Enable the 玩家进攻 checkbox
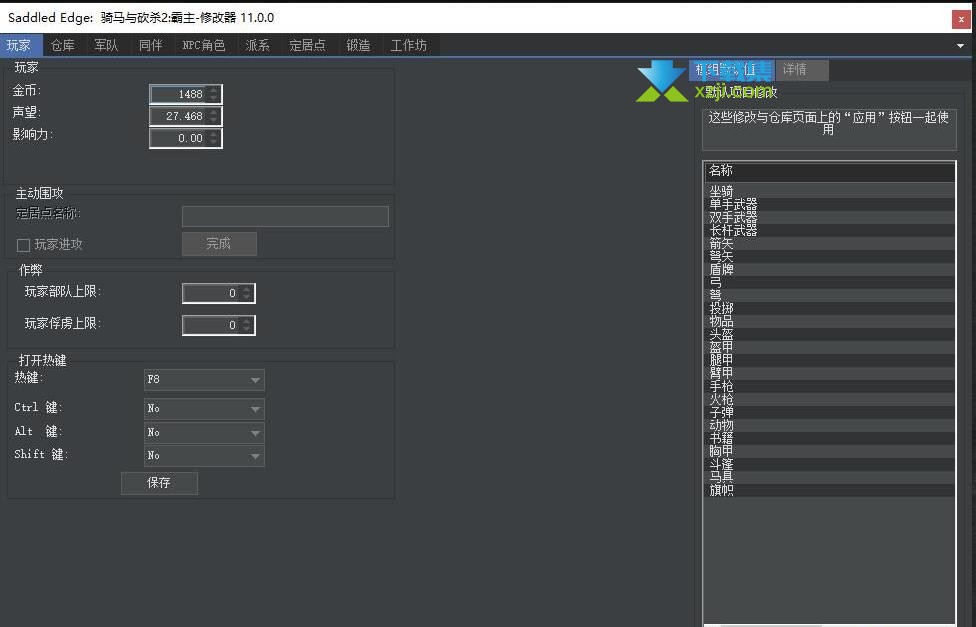The height and width of the screenshot is (627, 976). (x=24, y=245)
